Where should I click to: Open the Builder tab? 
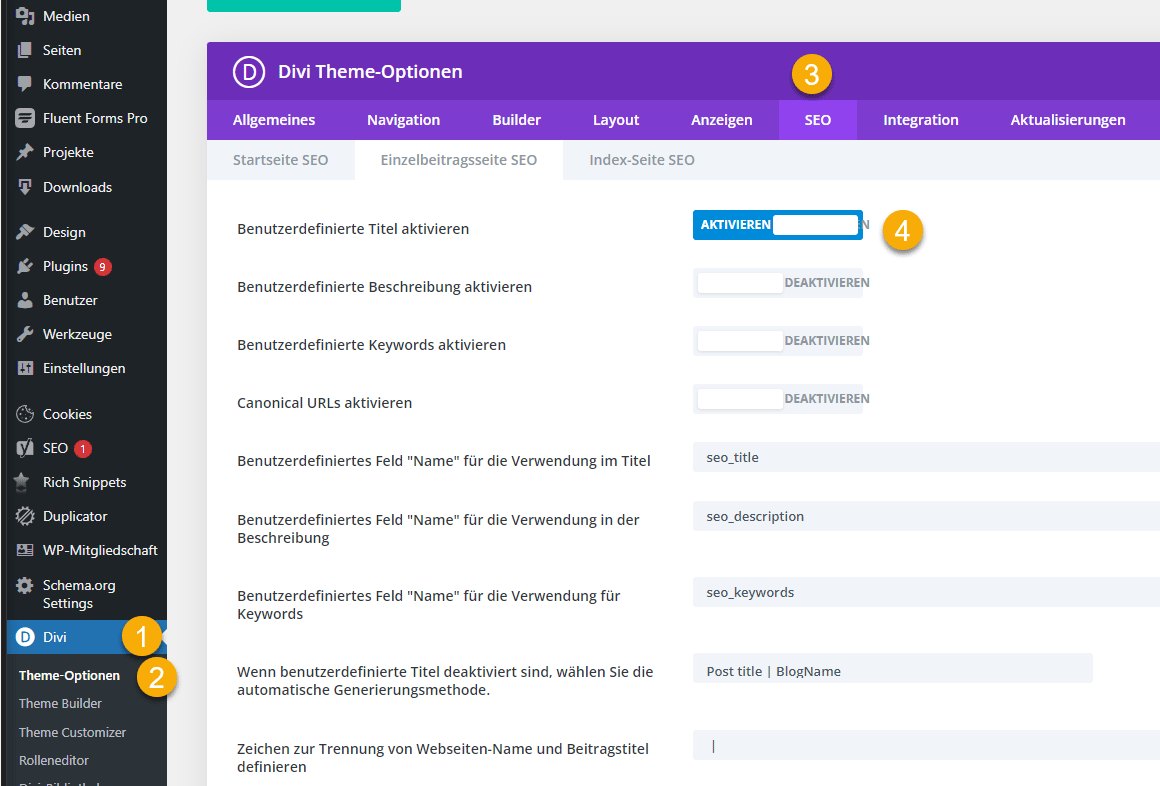coord(516,120)
